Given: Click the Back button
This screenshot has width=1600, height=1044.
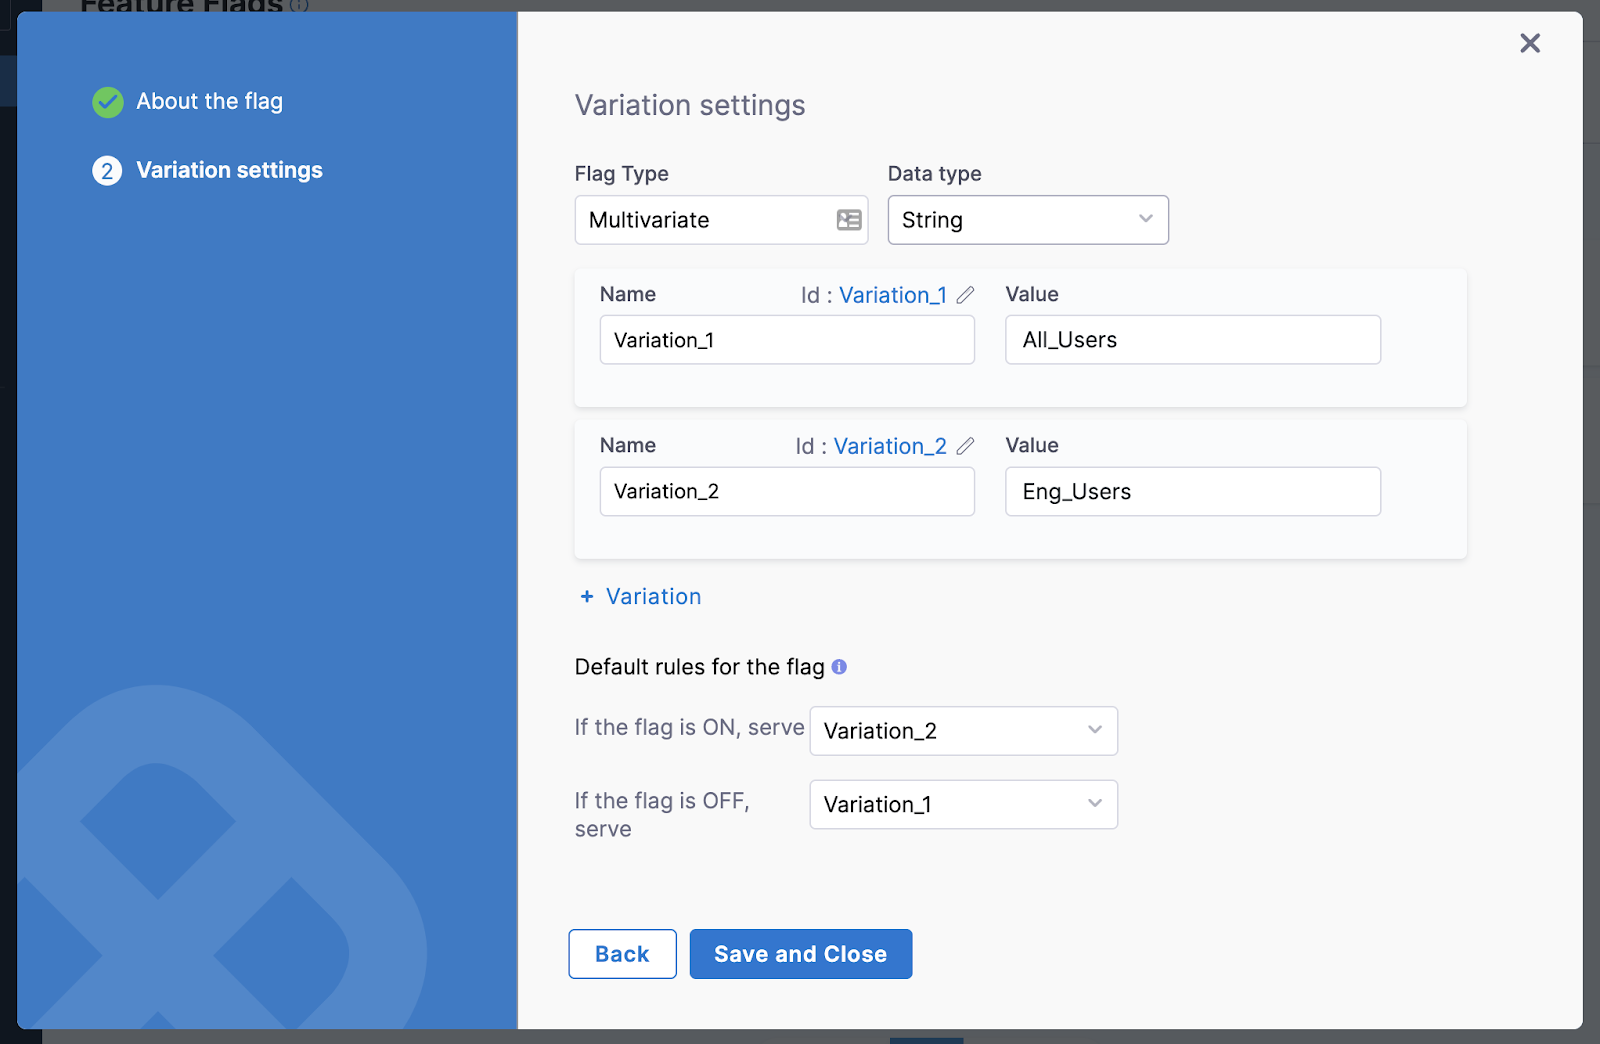Looking at the screenshot, I should pyautogui.click(x=622, y=954).
